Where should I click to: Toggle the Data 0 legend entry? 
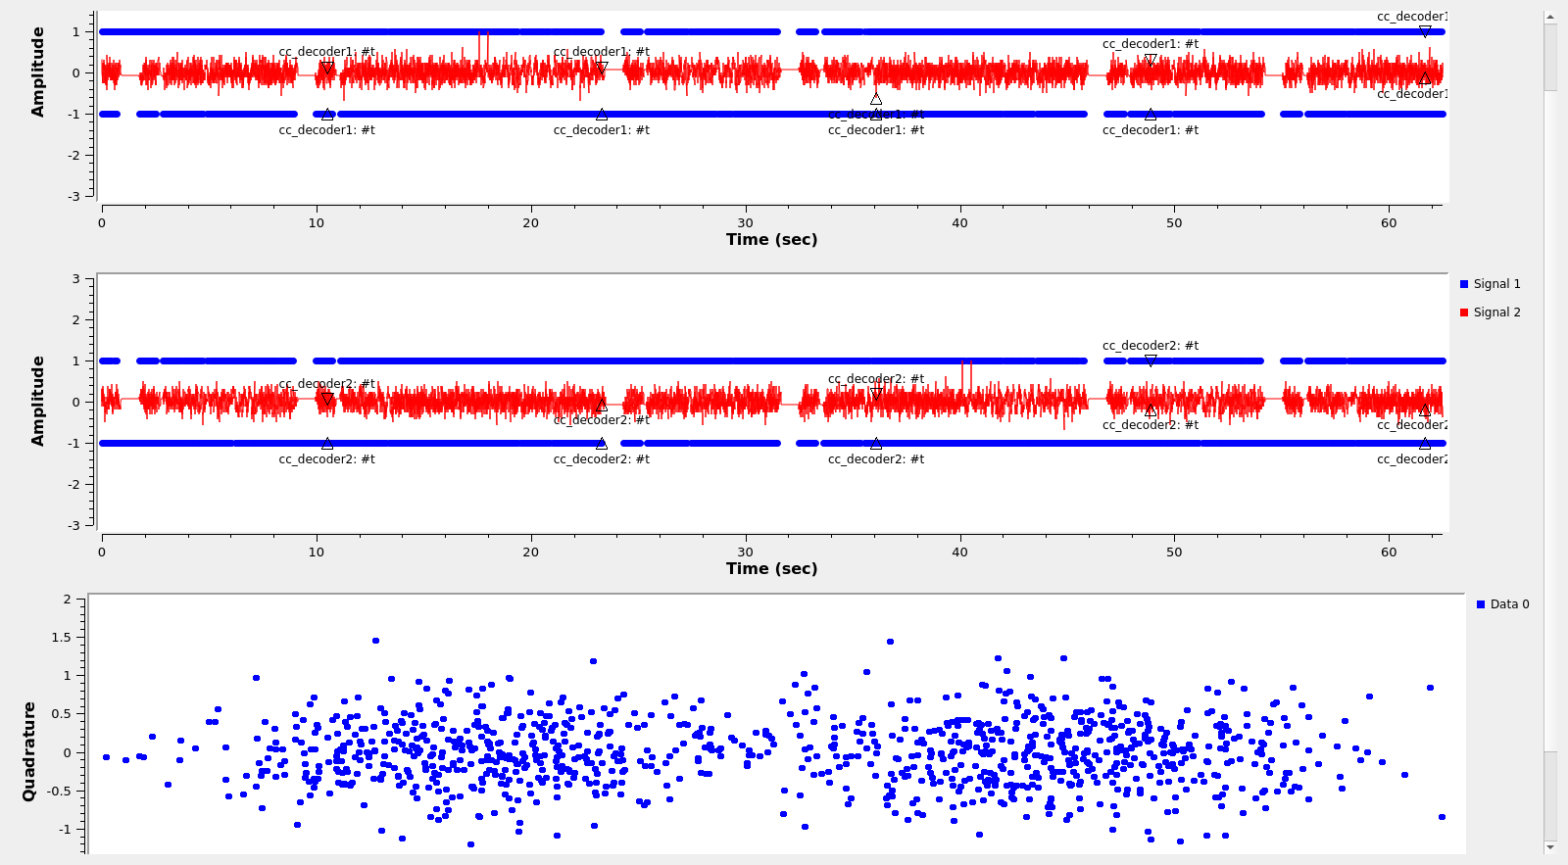tap(1509, 605)
